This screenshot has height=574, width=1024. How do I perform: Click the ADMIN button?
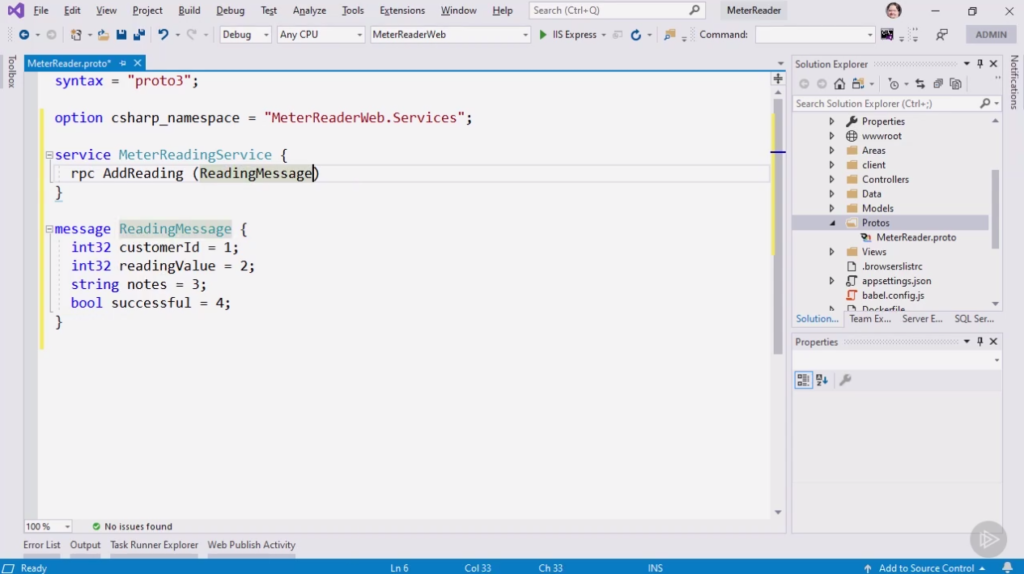[x=990, y=35]
